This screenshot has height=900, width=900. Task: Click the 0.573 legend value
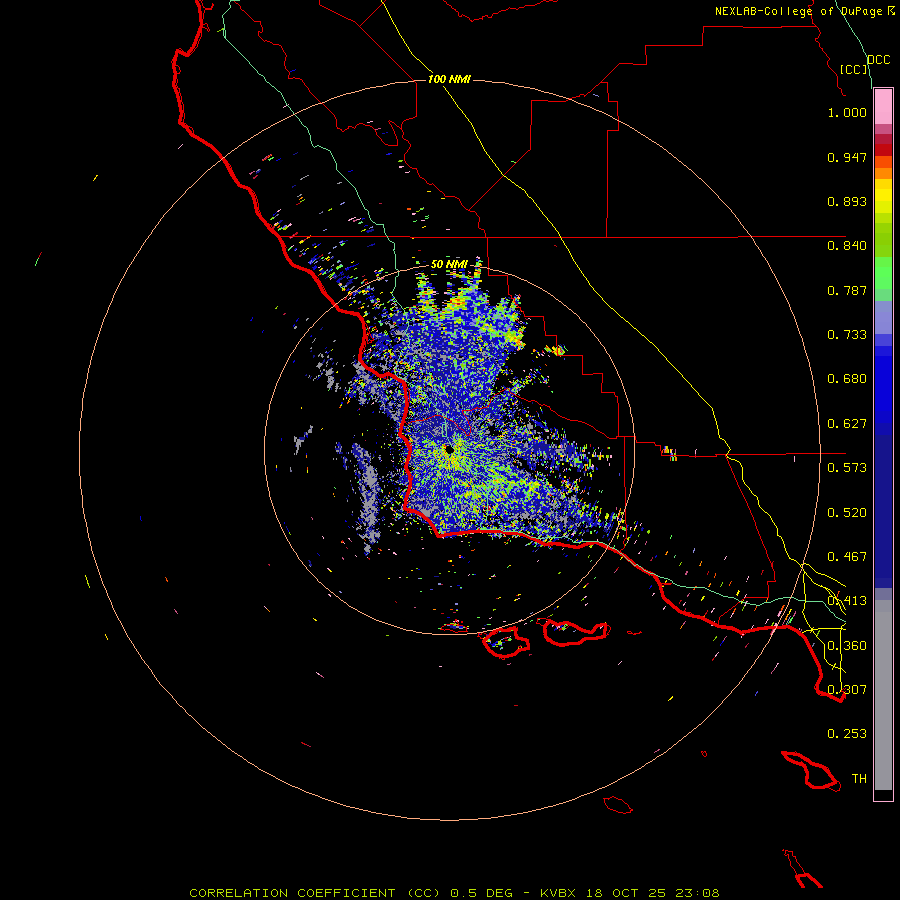pyautogui.click(x=847, y=468)
